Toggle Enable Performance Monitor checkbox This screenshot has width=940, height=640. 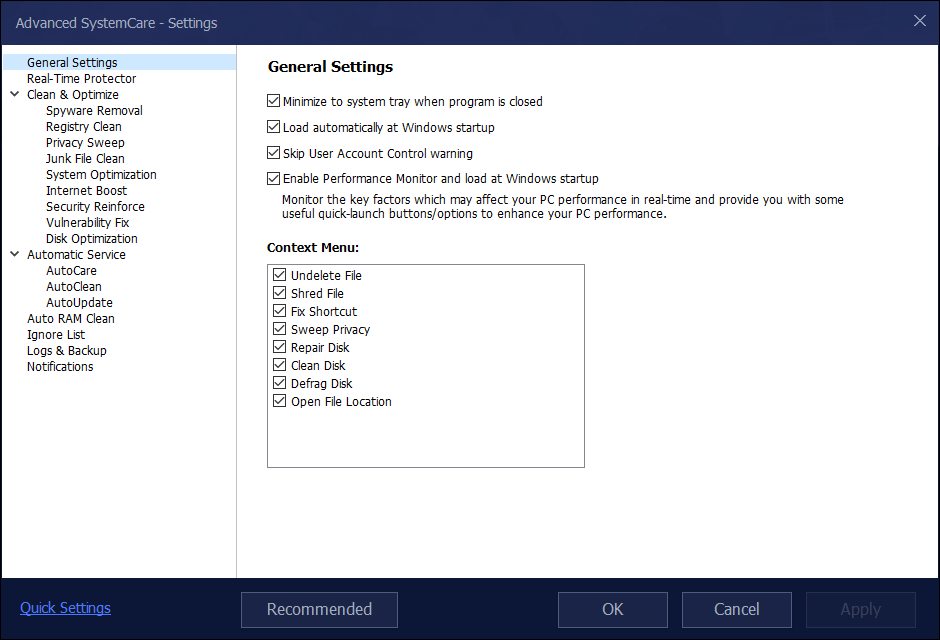click(273, 179)
